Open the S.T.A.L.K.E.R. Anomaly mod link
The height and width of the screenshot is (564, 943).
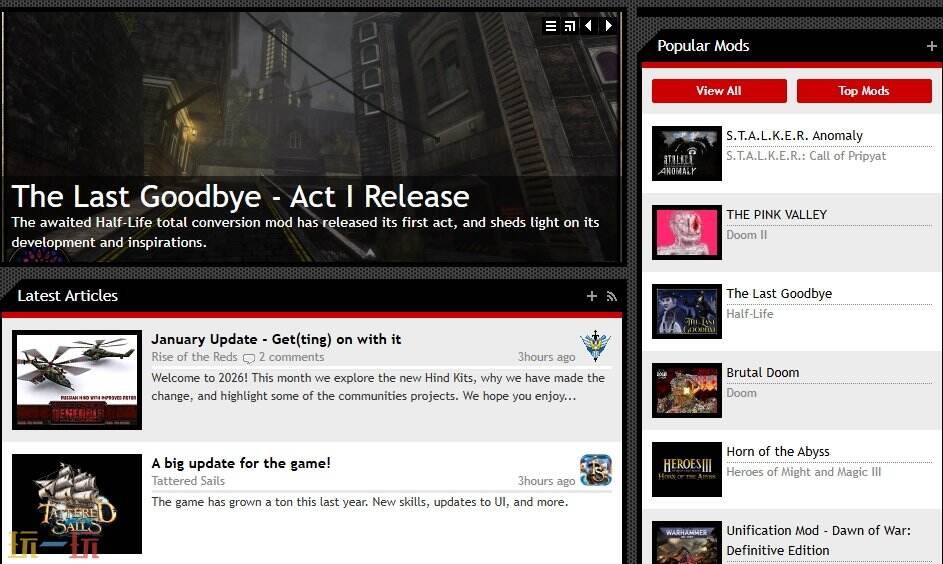point(794,136)
